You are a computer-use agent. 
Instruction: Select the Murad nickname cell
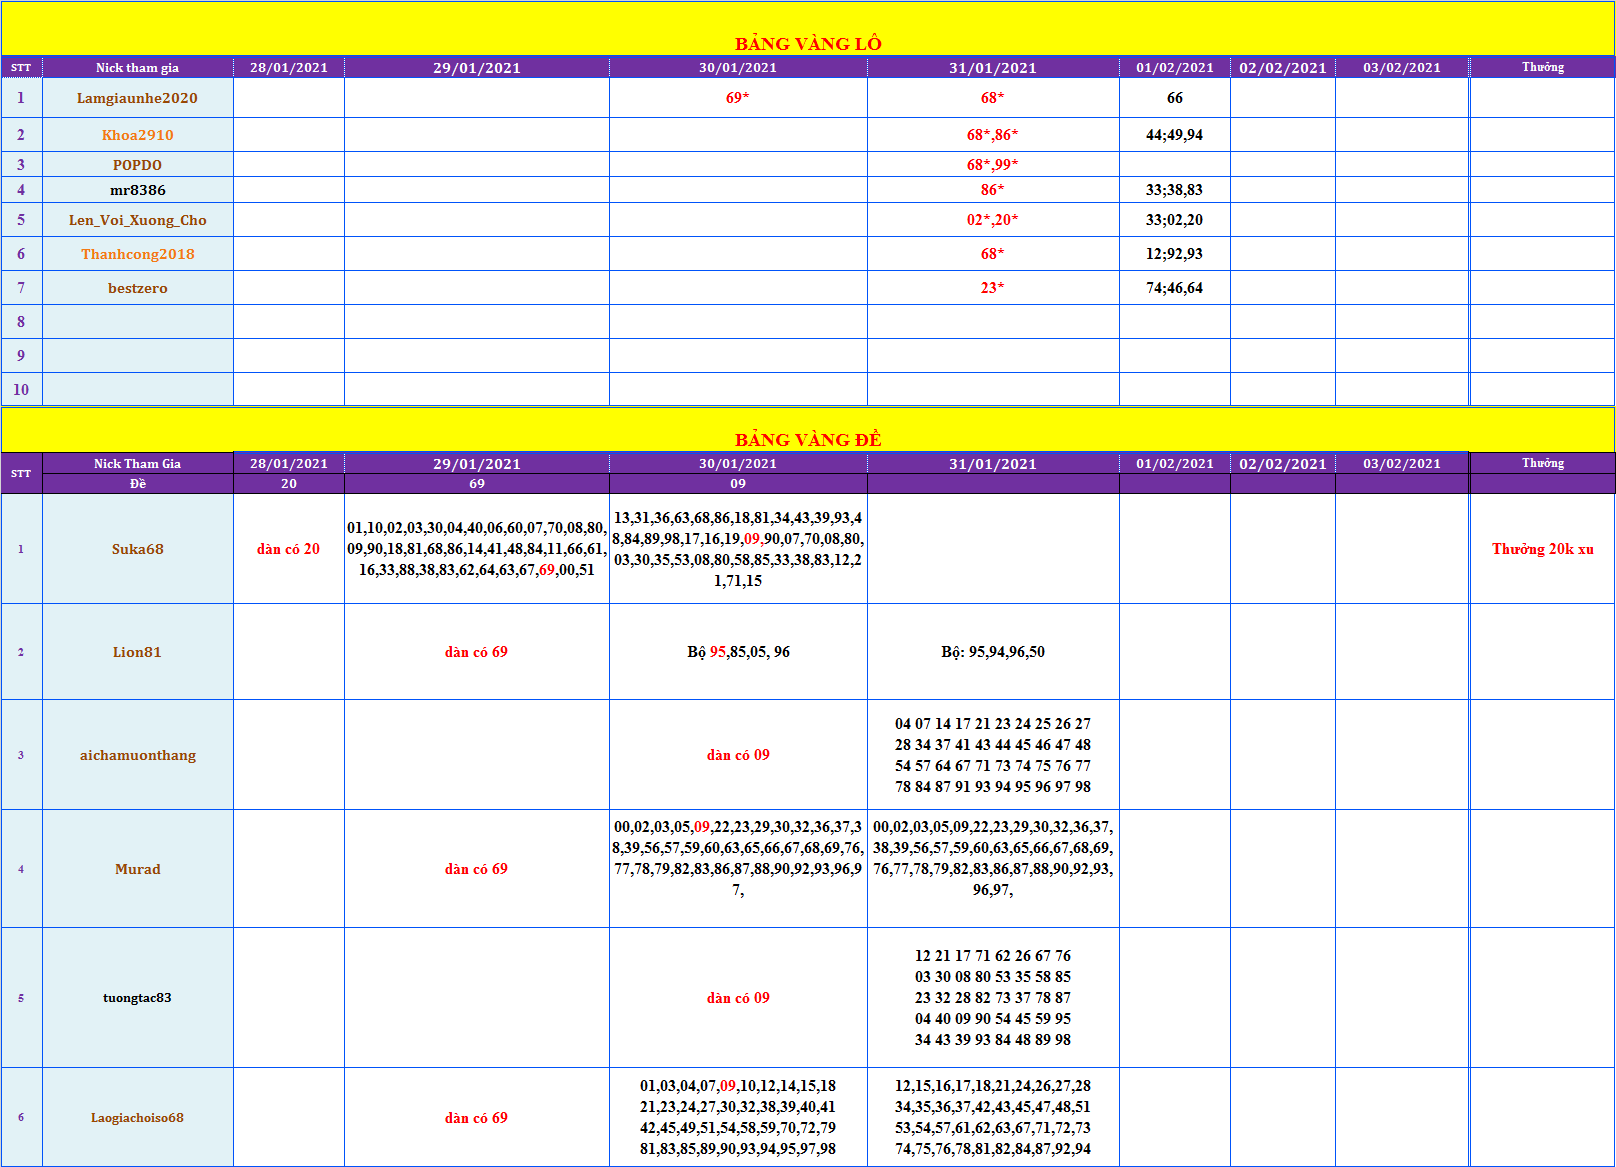coord(137,869)
